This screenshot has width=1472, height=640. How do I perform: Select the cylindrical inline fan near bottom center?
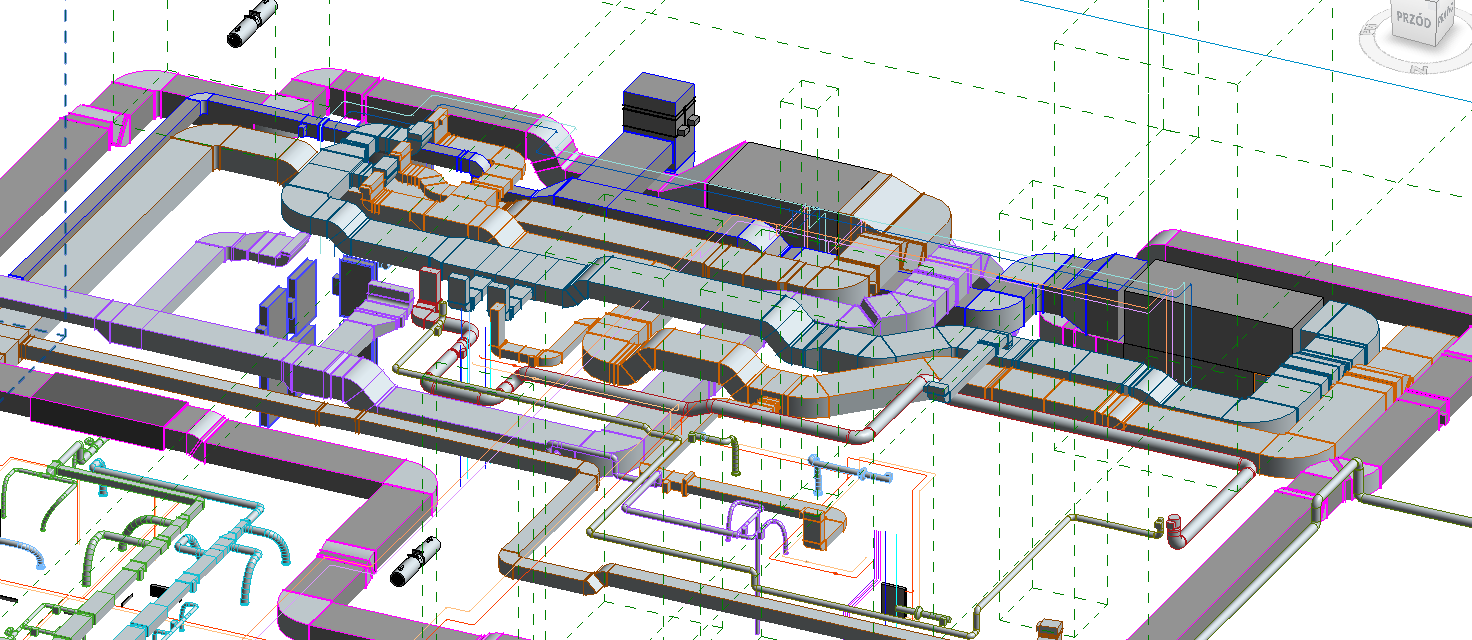[416, 561]
